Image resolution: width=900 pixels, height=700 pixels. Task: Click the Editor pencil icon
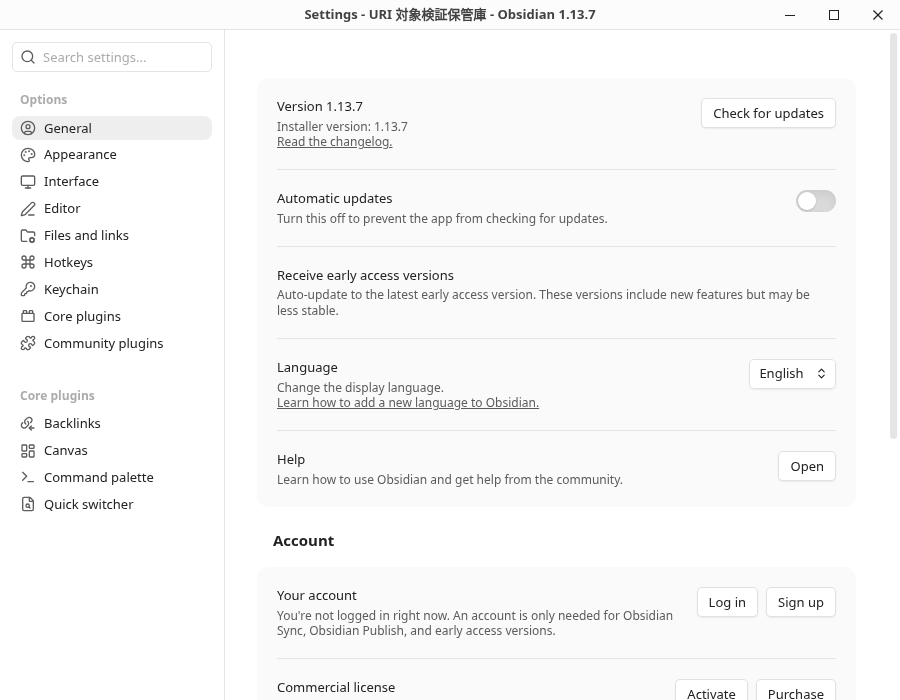click(x=28, y=209)
